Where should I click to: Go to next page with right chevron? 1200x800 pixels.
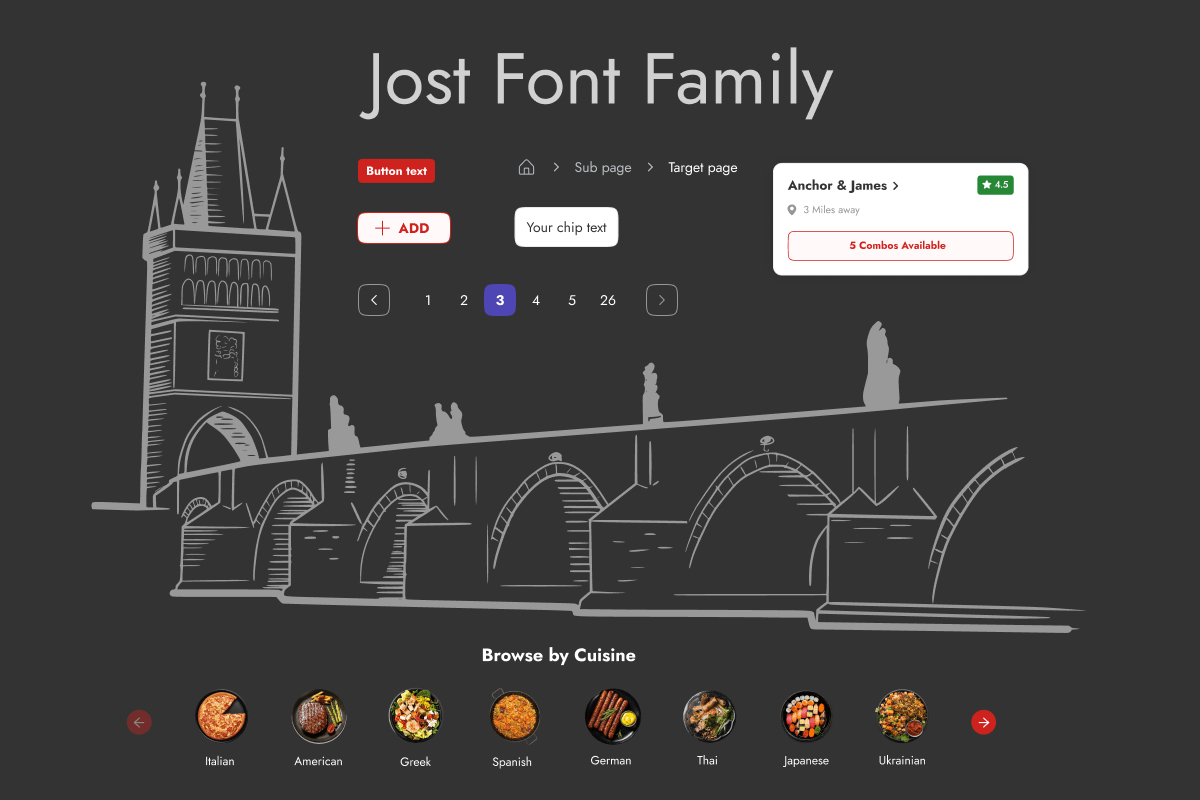tap(662, 300)
